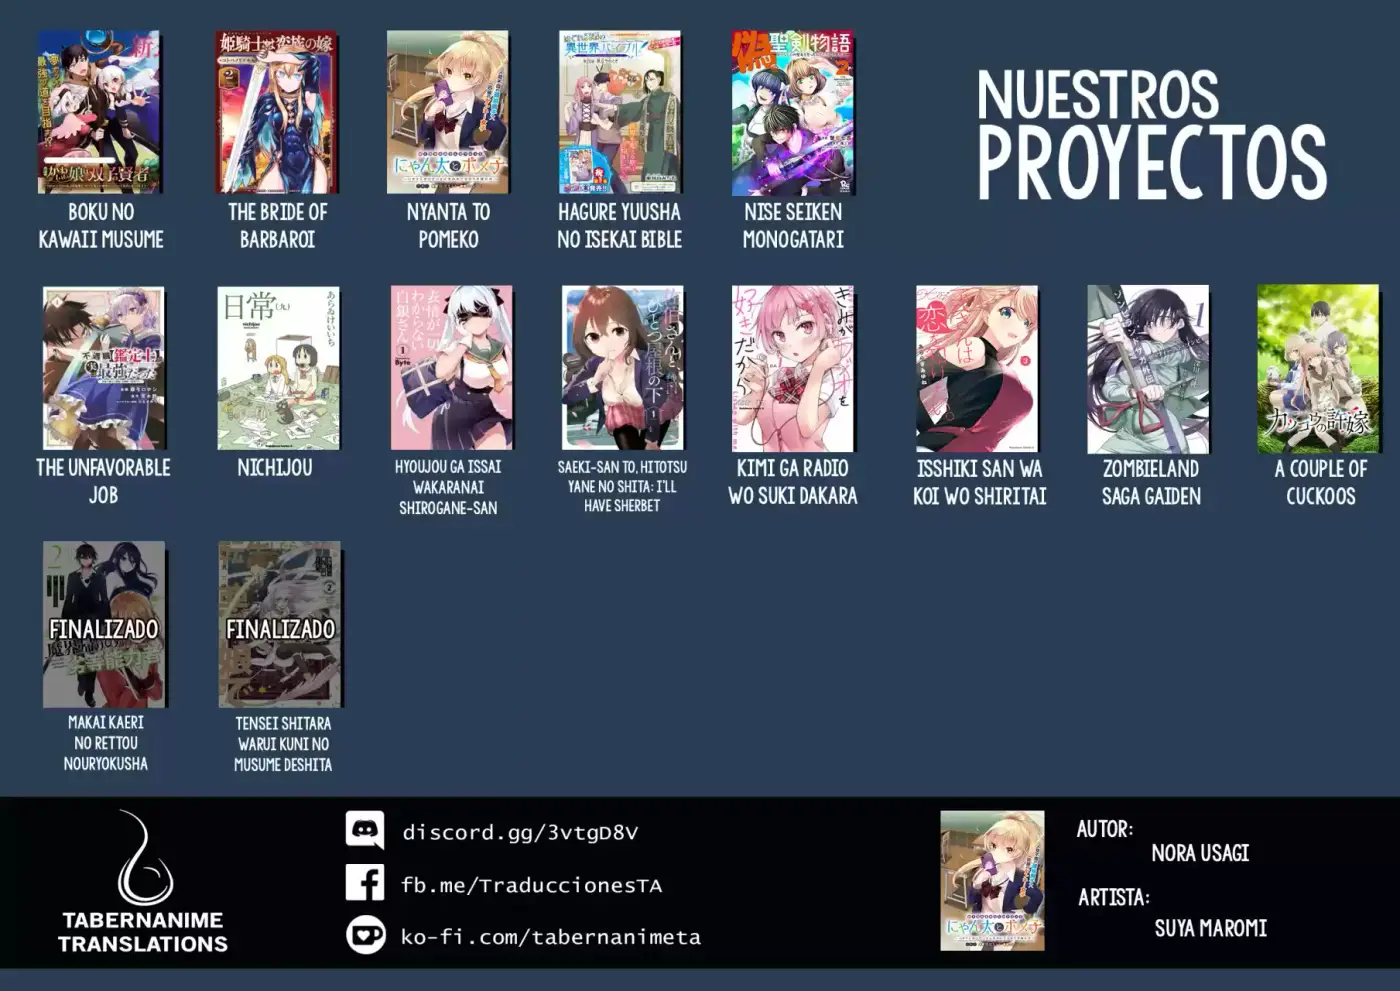Select the Hagure Yuusha no Isekai Bible cover
This screenshot has height=991, width=1400.
click(620, 112)
